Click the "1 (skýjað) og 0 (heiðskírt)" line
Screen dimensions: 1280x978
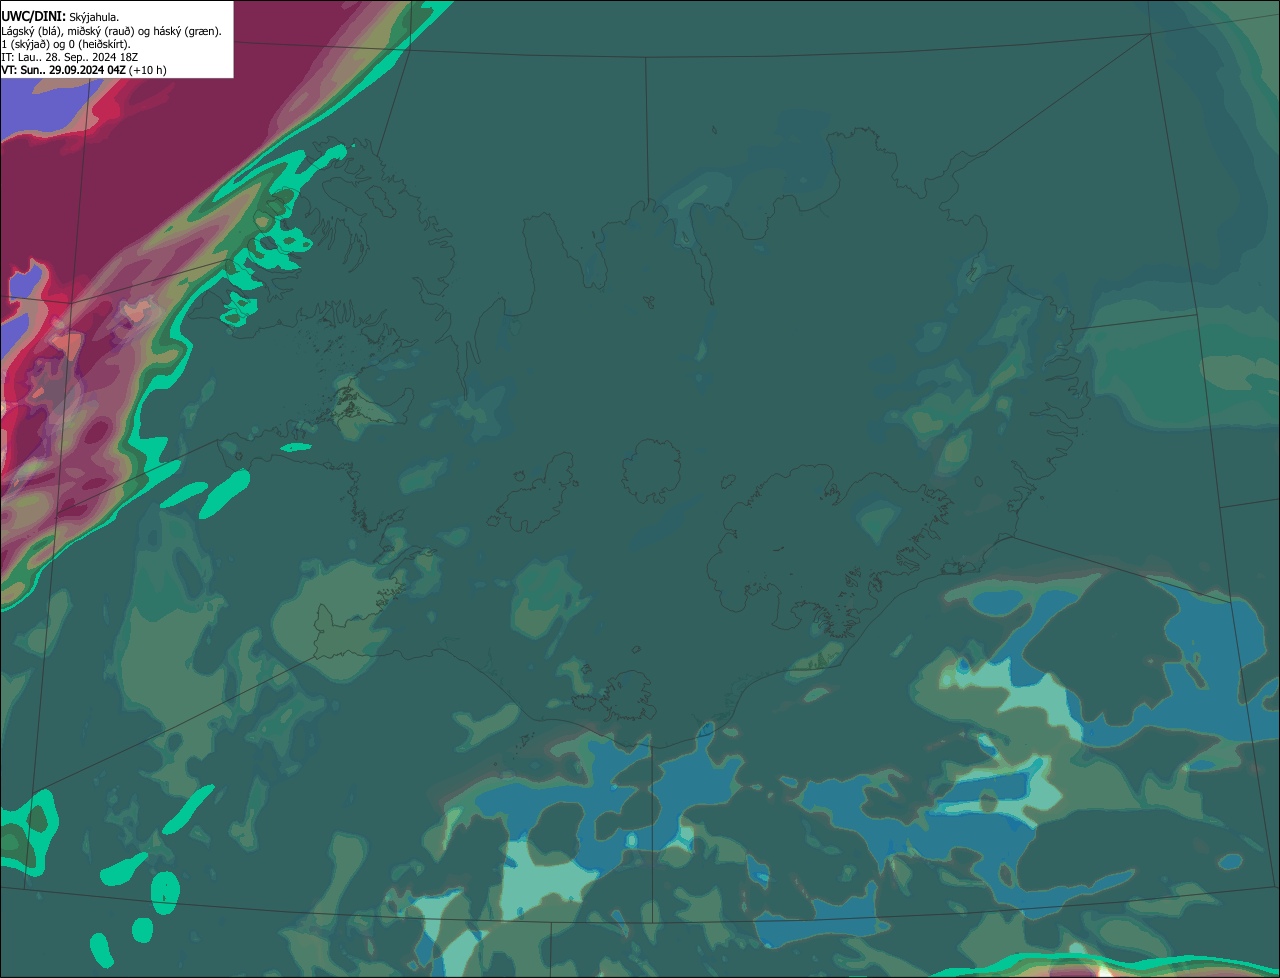pos(66,44)
